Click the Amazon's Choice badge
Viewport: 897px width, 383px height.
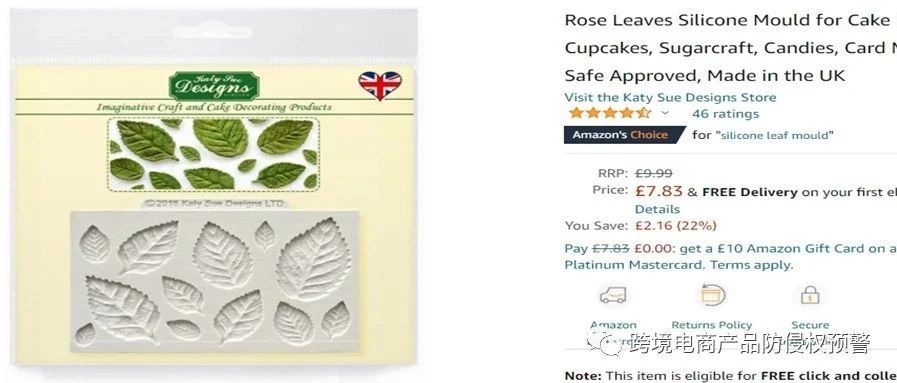[x=624, y=135]
